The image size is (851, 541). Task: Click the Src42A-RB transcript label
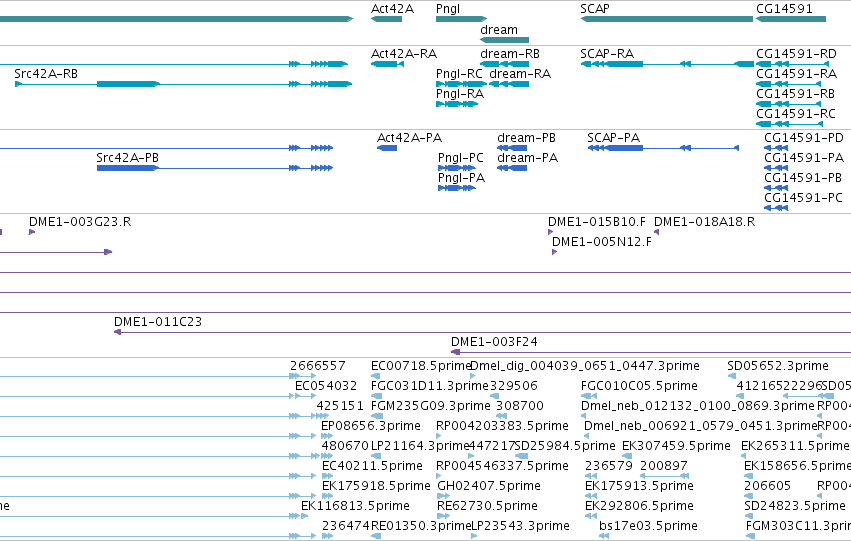[x=46, y=74]
